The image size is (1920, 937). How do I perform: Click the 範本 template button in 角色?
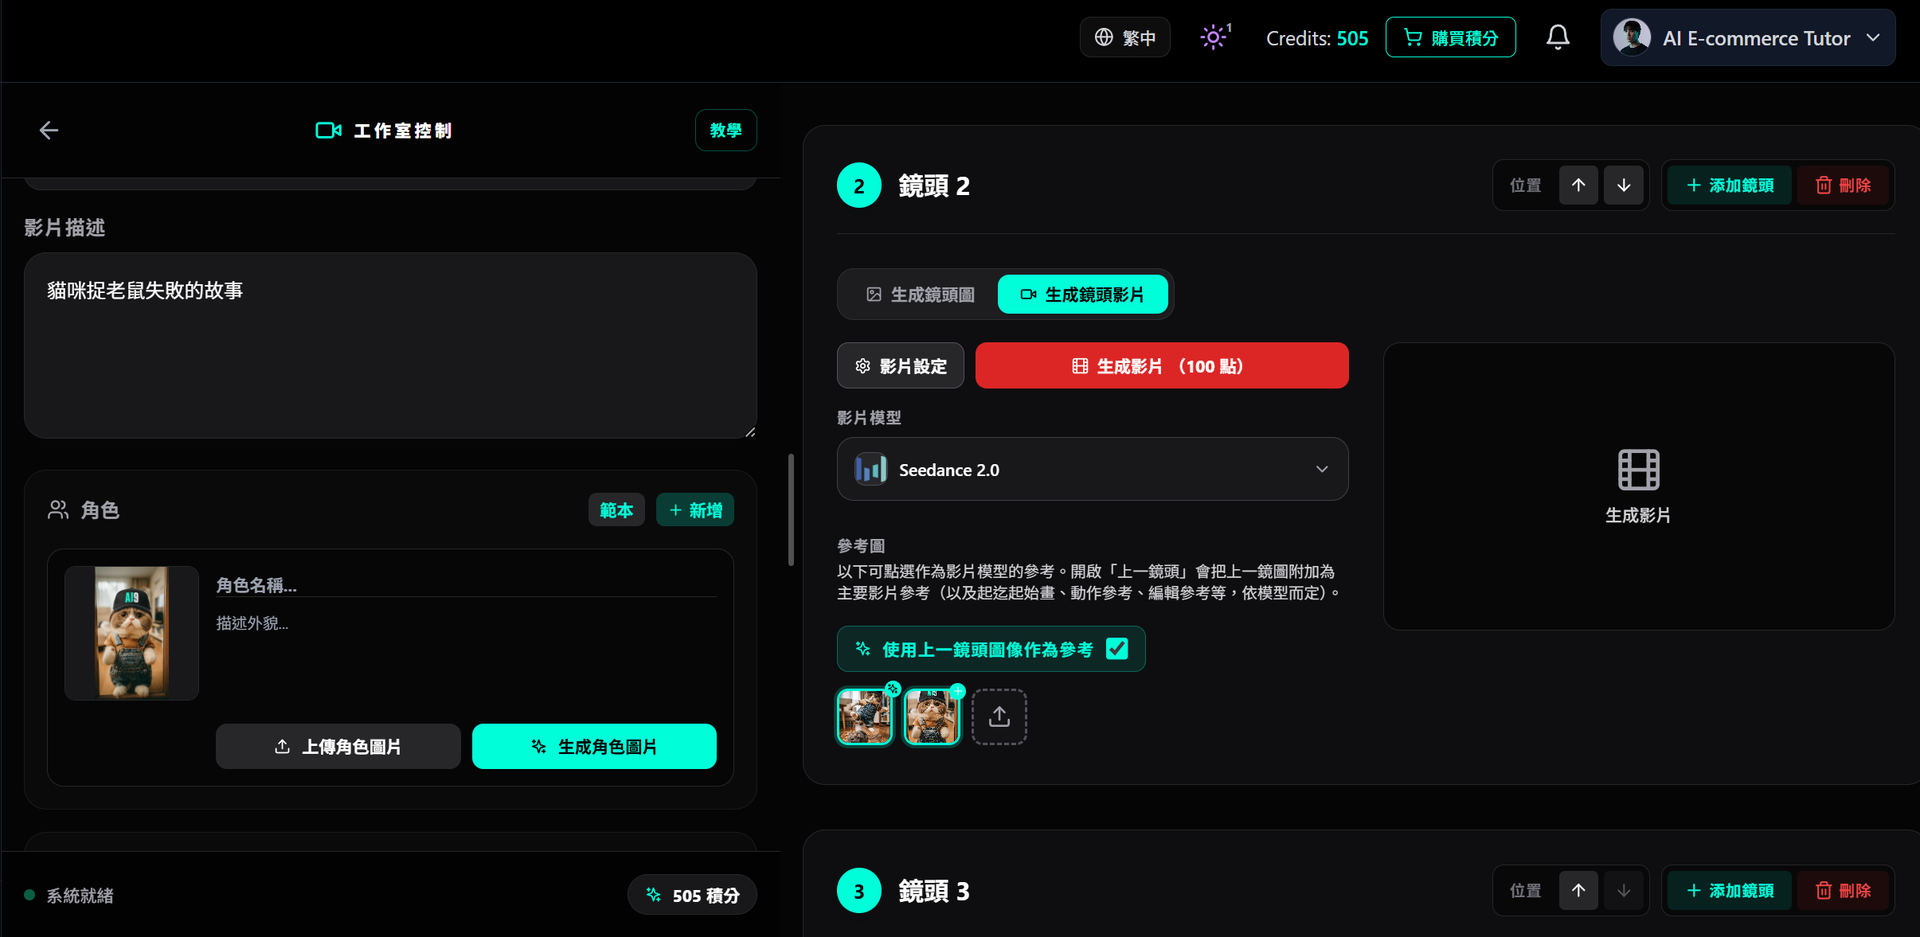tap(616, 510)
